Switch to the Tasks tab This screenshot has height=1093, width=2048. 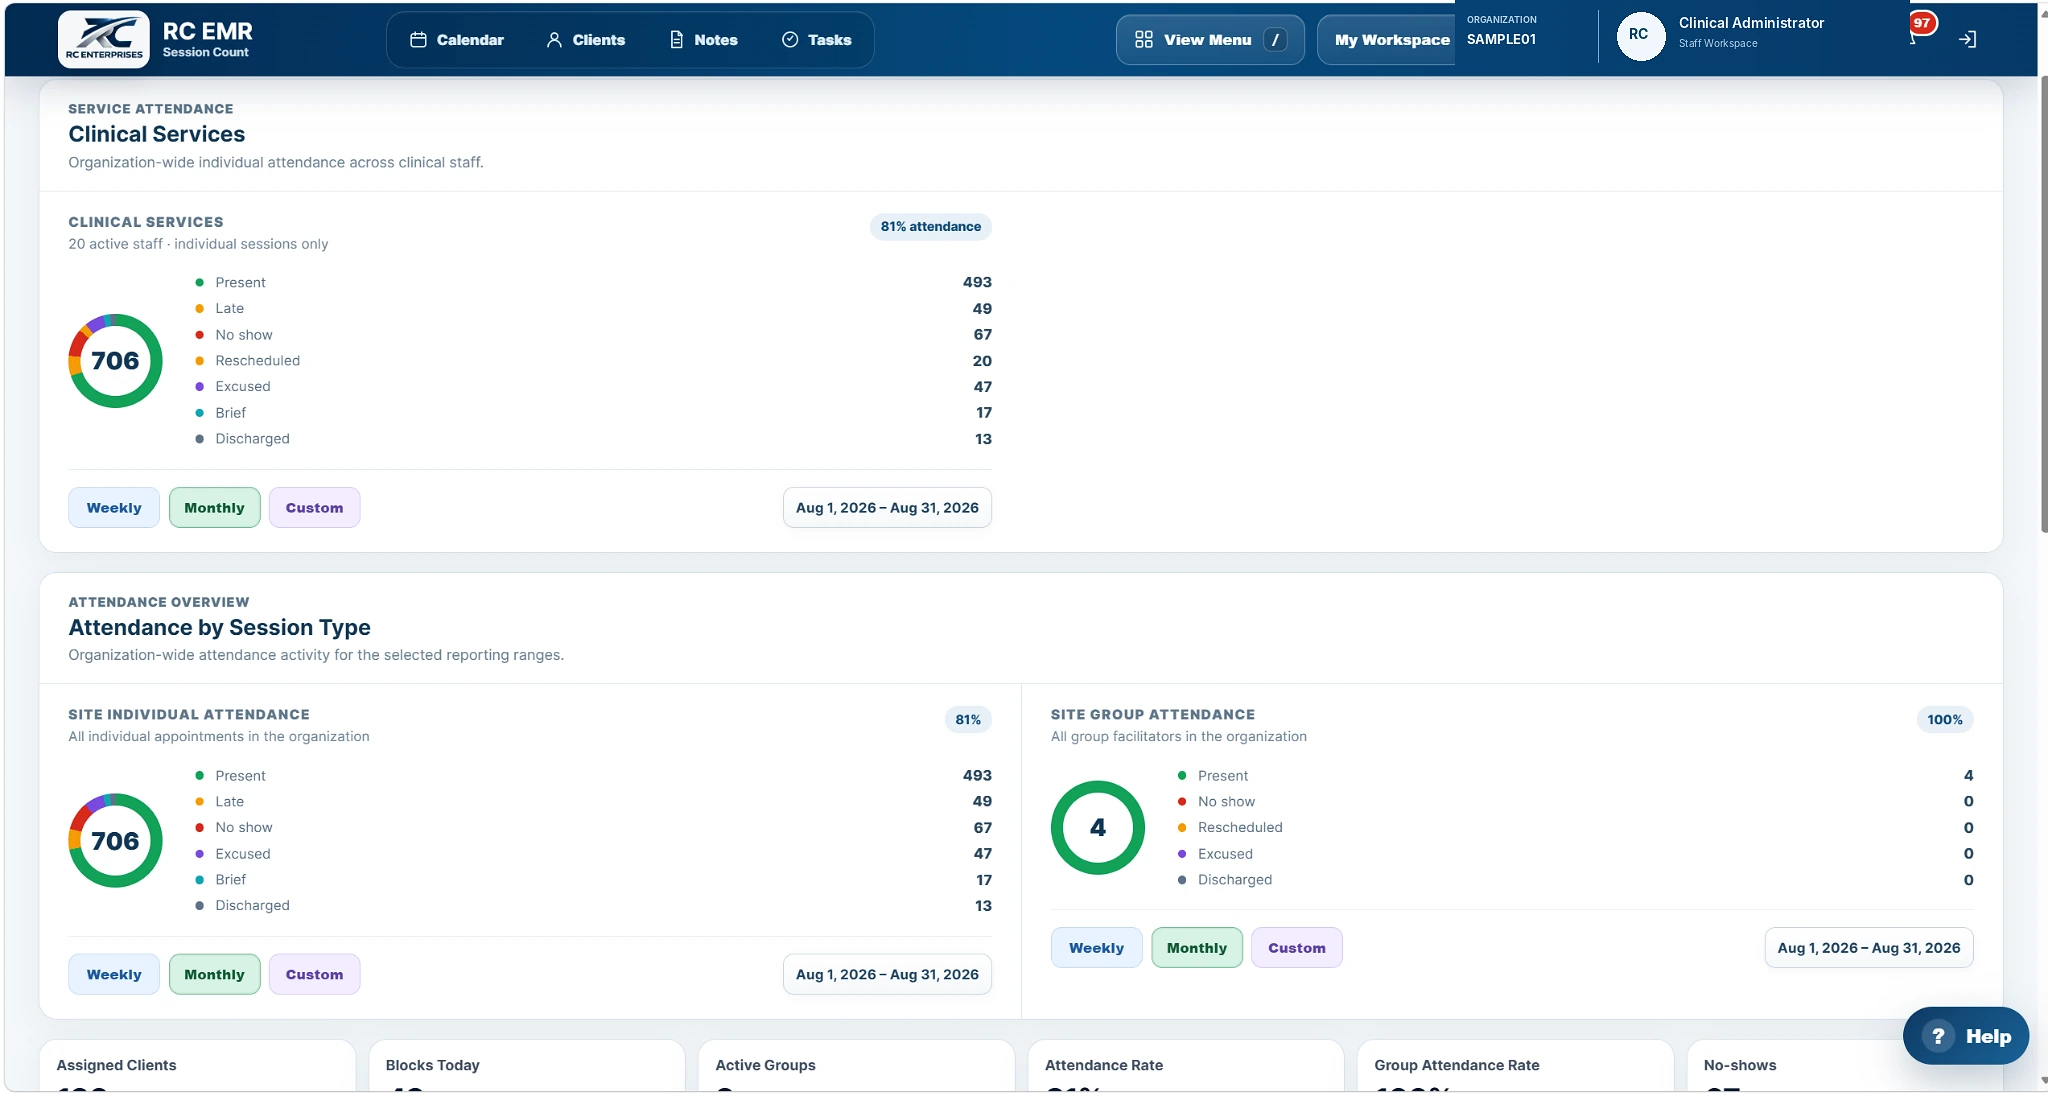pyautogui.click(x=817, y=40)
